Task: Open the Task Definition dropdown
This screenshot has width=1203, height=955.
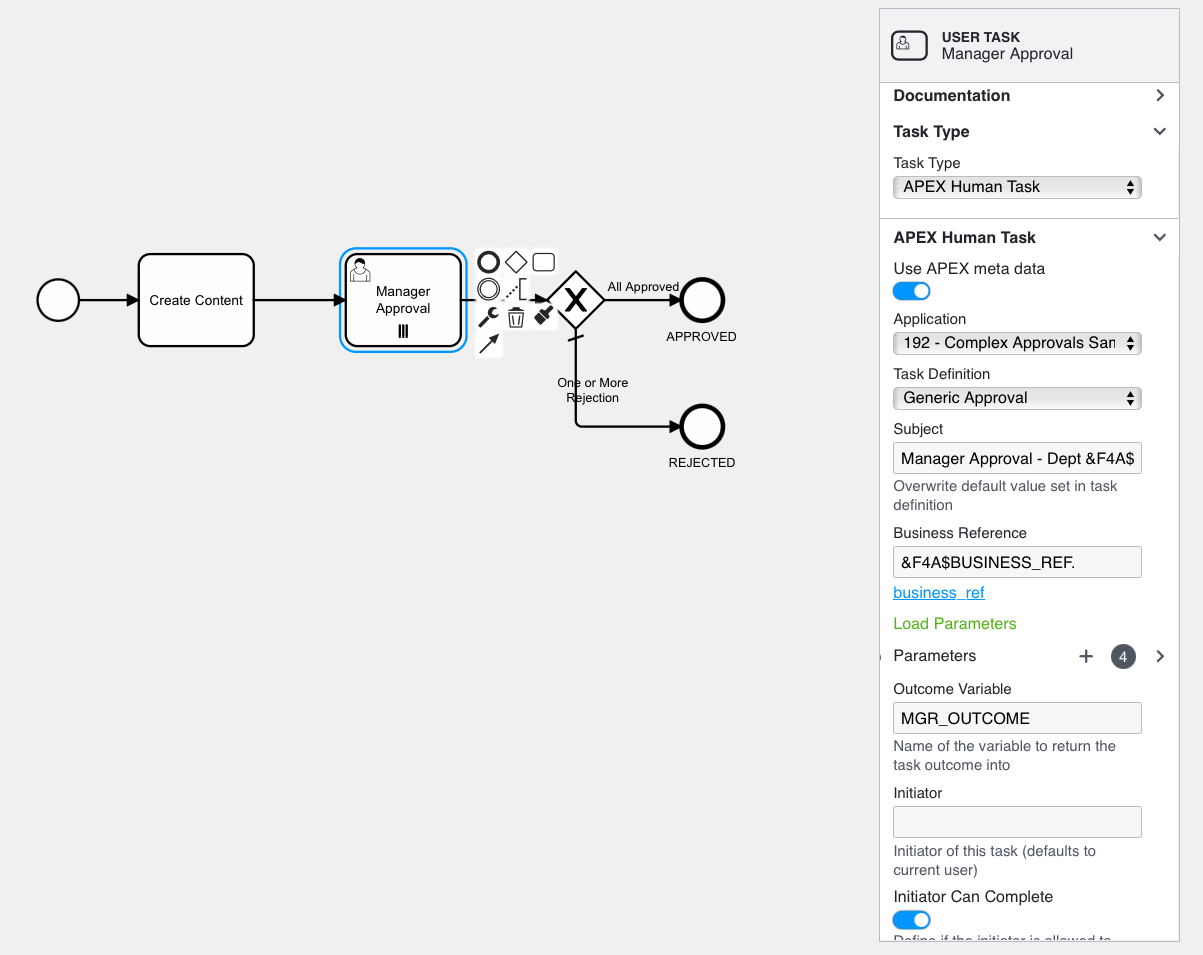Action: [1016, 398]
